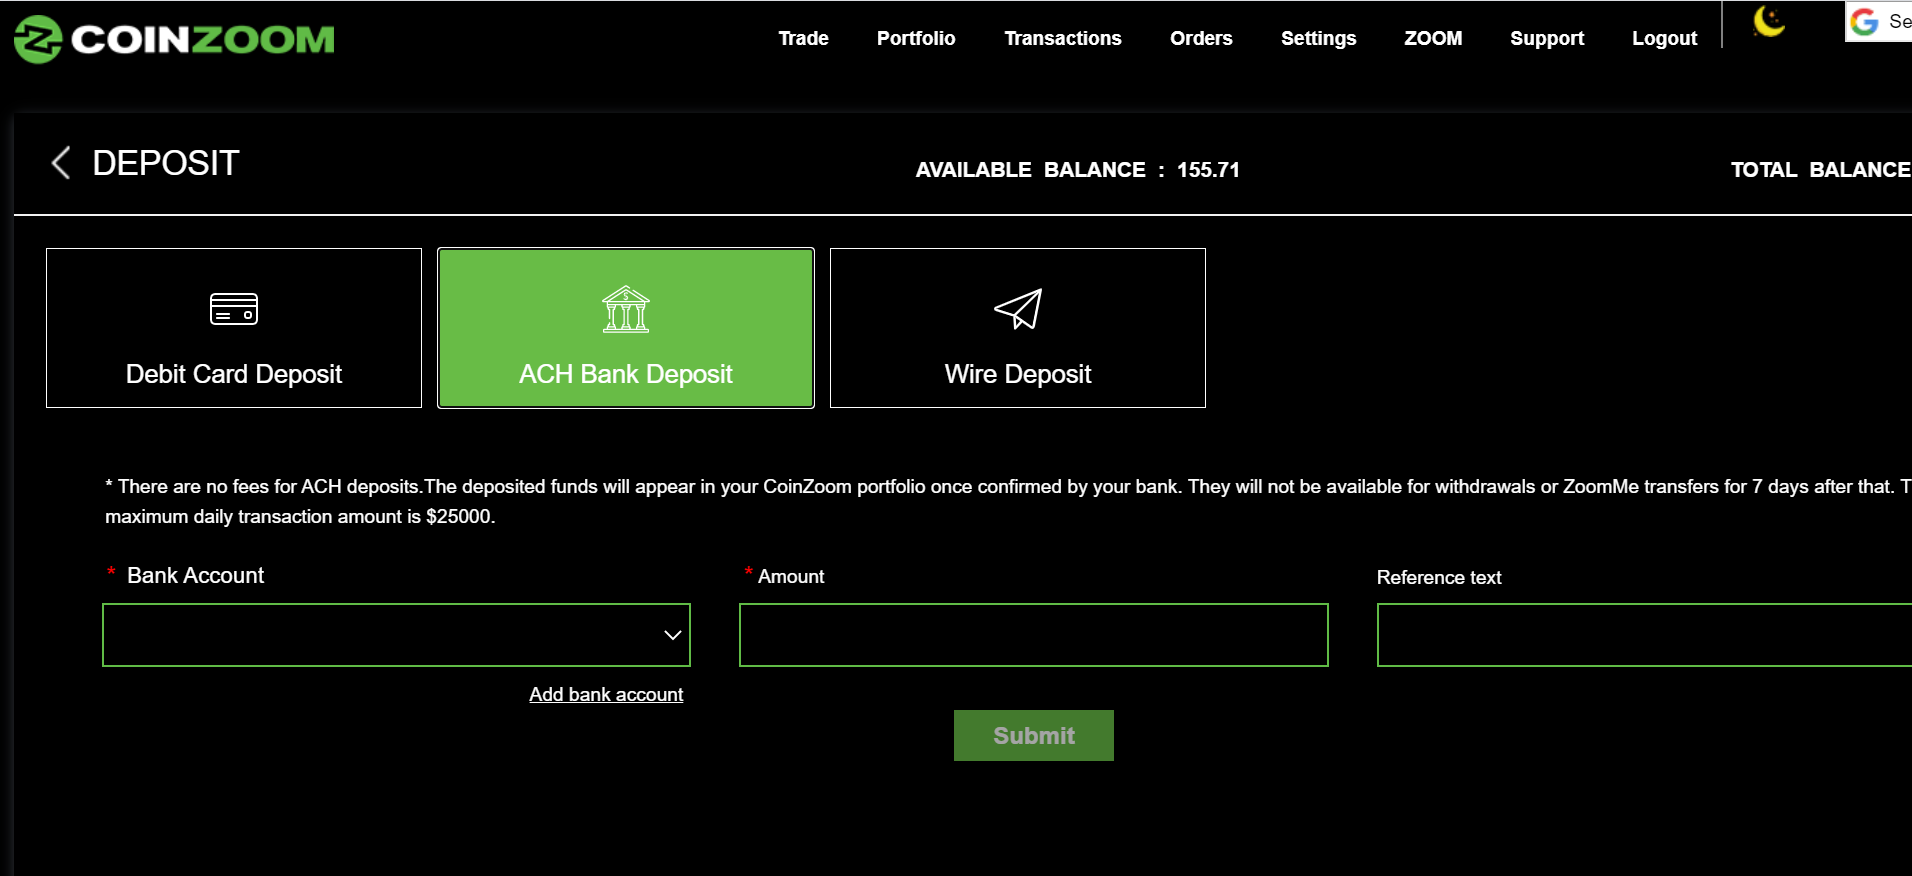
Task: Open the ZOOM menu item
Action: (1433, 38)
